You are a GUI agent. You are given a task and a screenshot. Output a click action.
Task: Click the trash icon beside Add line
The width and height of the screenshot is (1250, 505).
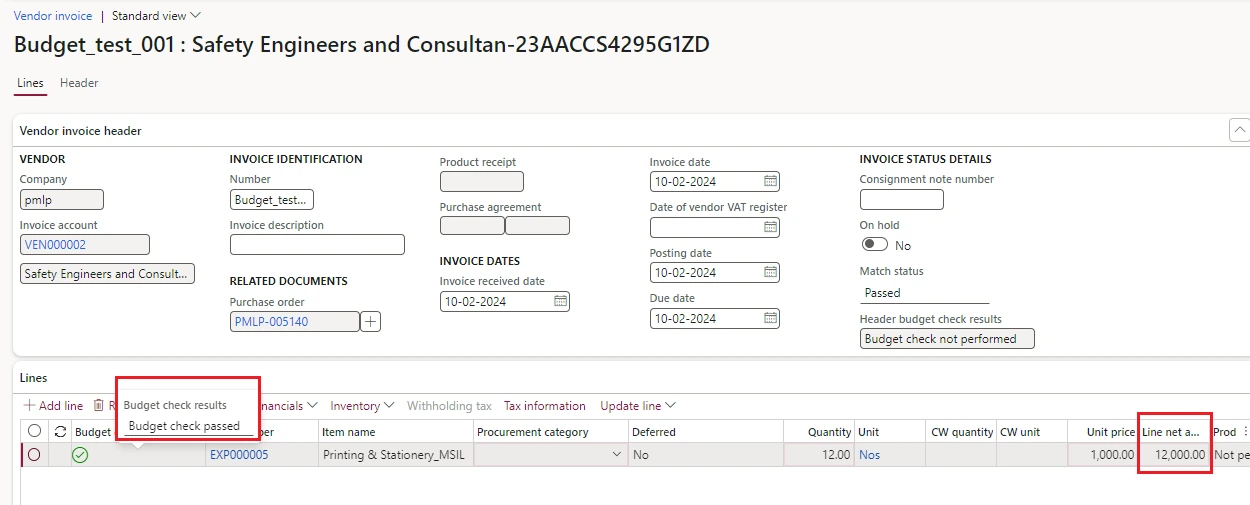click(x=99, y=405)
